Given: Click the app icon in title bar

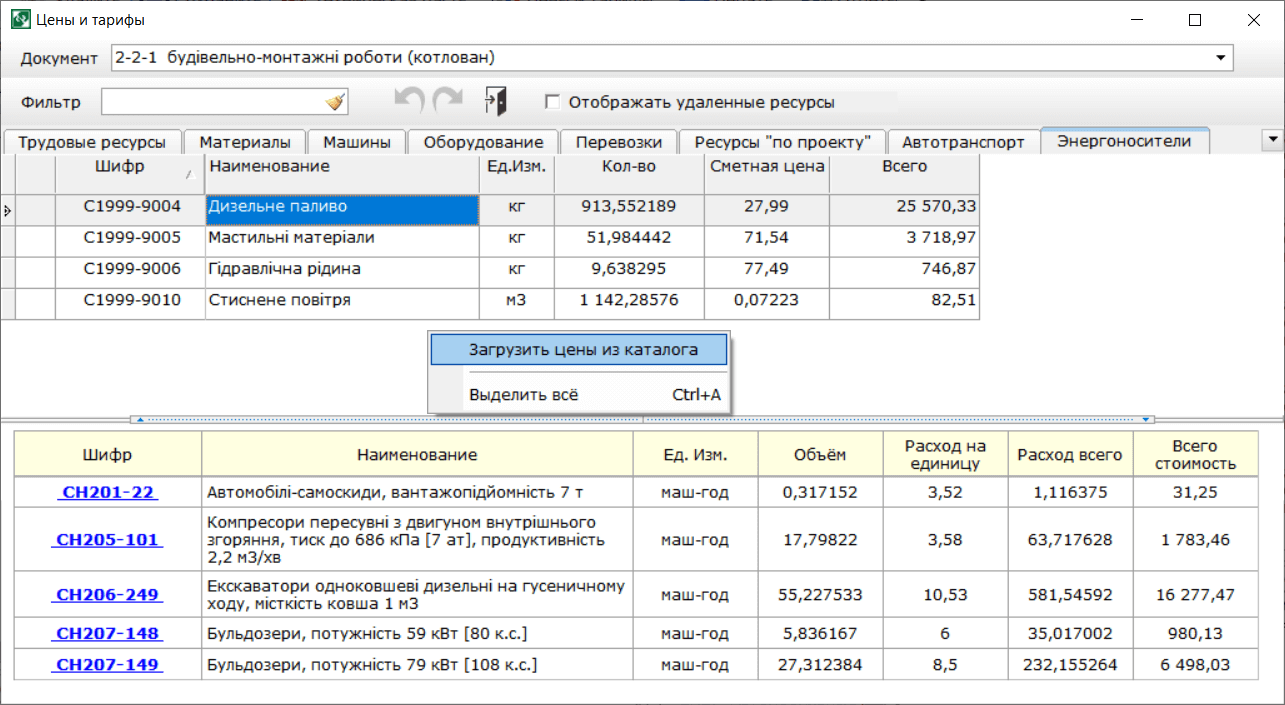Looking at the screenshot, I should pos(20,20).
